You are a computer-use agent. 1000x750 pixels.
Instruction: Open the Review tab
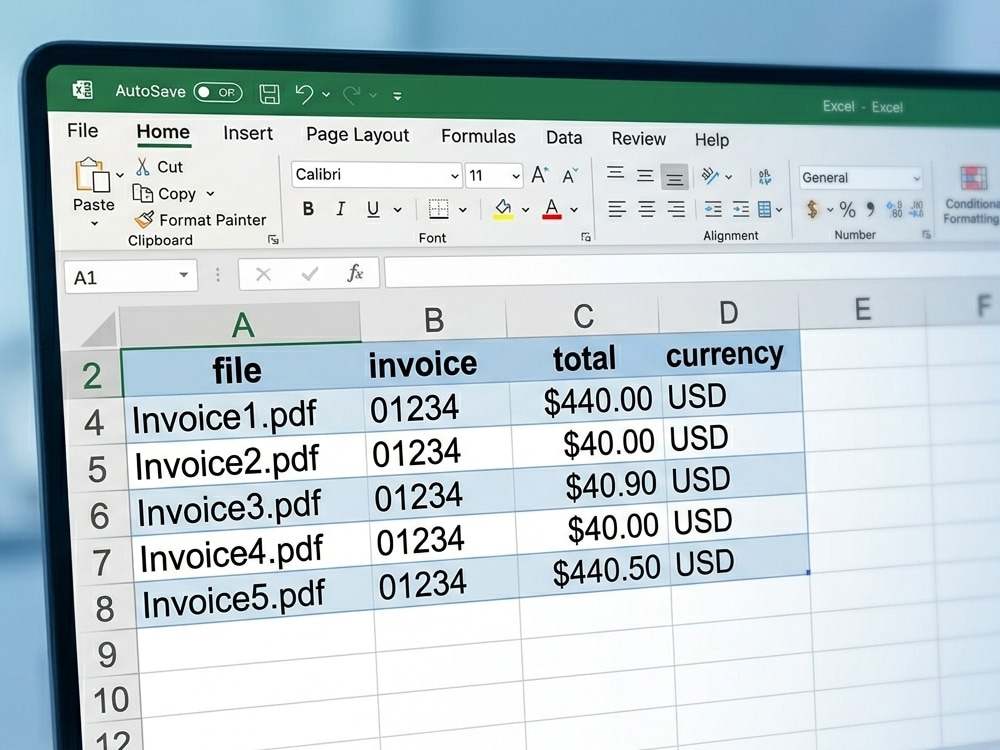click(638, 139)
